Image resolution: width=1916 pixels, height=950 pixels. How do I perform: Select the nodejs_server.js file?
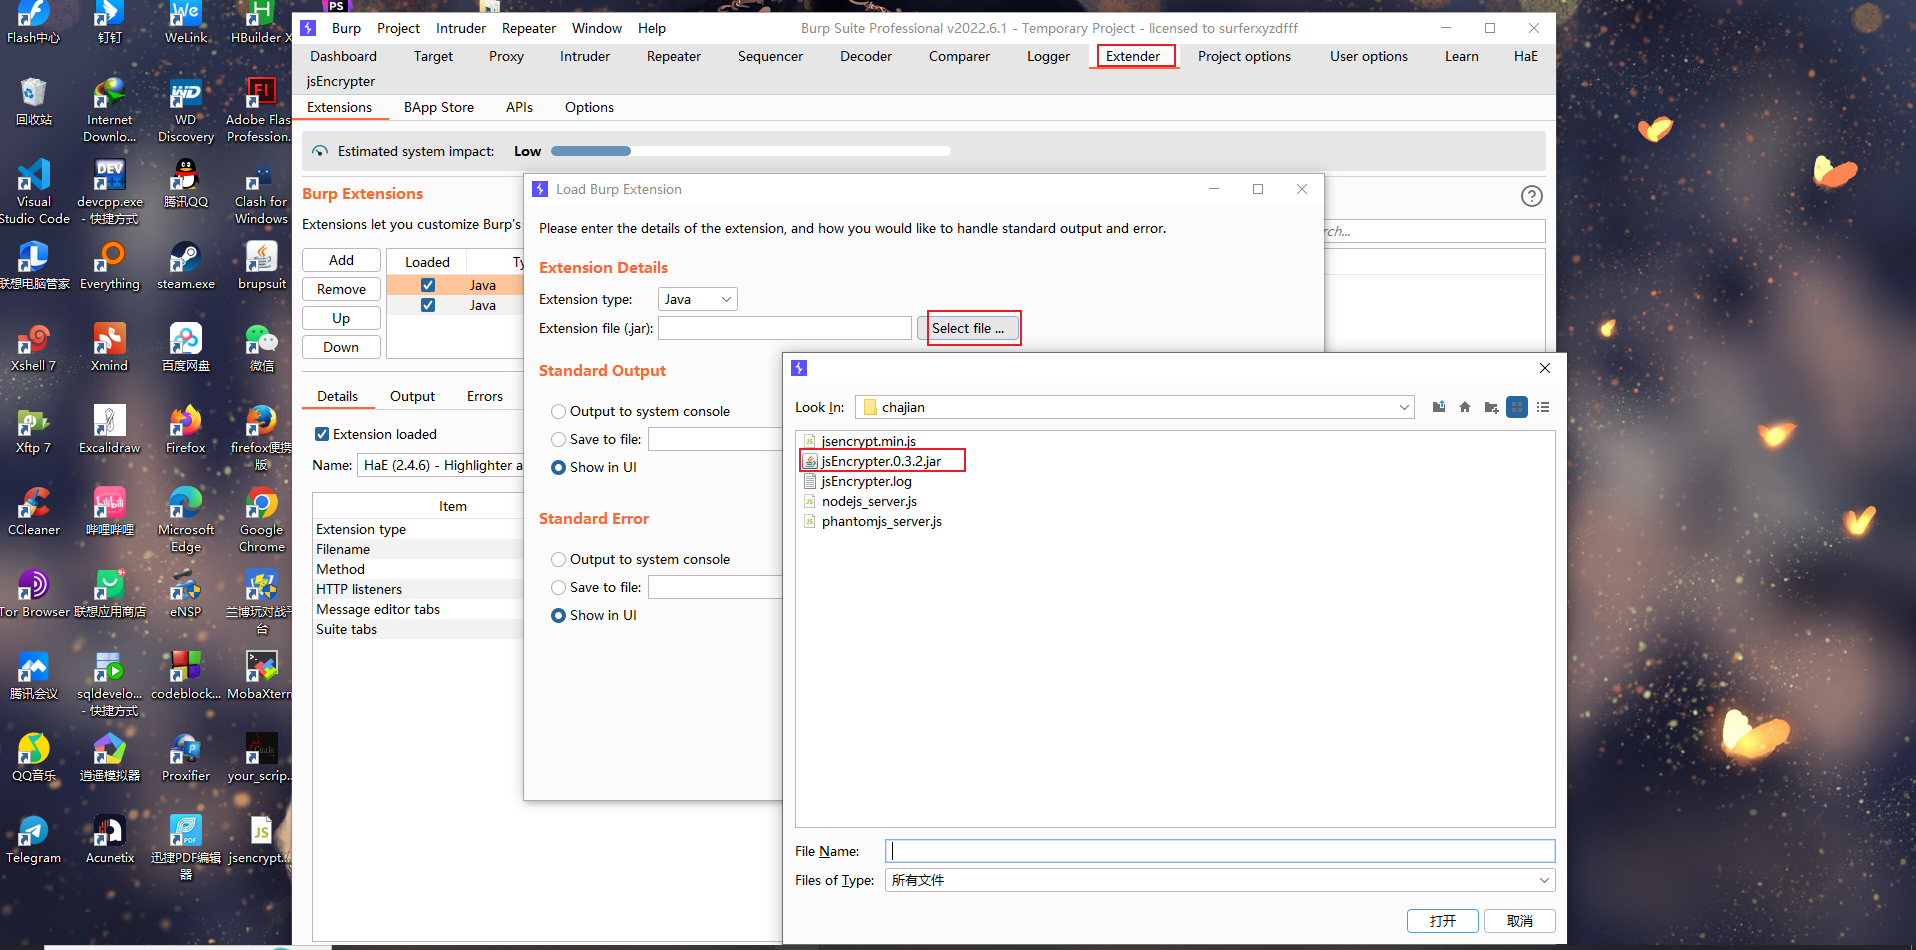(x=869, y=501)
